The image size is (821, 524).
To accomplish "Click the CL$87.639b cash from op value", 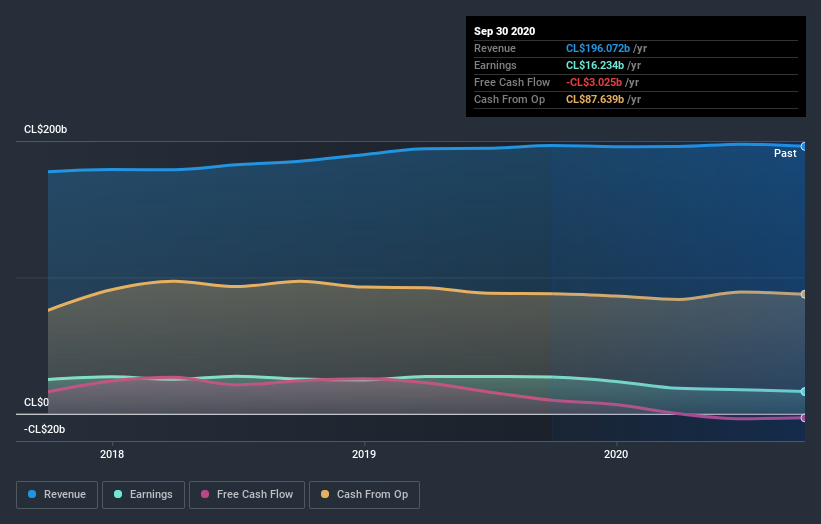I will 595,99.
